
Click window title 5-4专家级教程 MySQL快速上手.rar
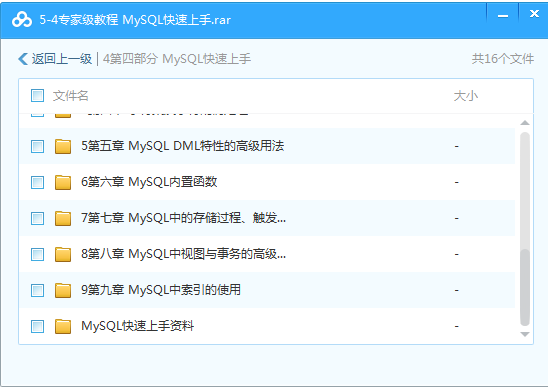(x=135, y=20)
